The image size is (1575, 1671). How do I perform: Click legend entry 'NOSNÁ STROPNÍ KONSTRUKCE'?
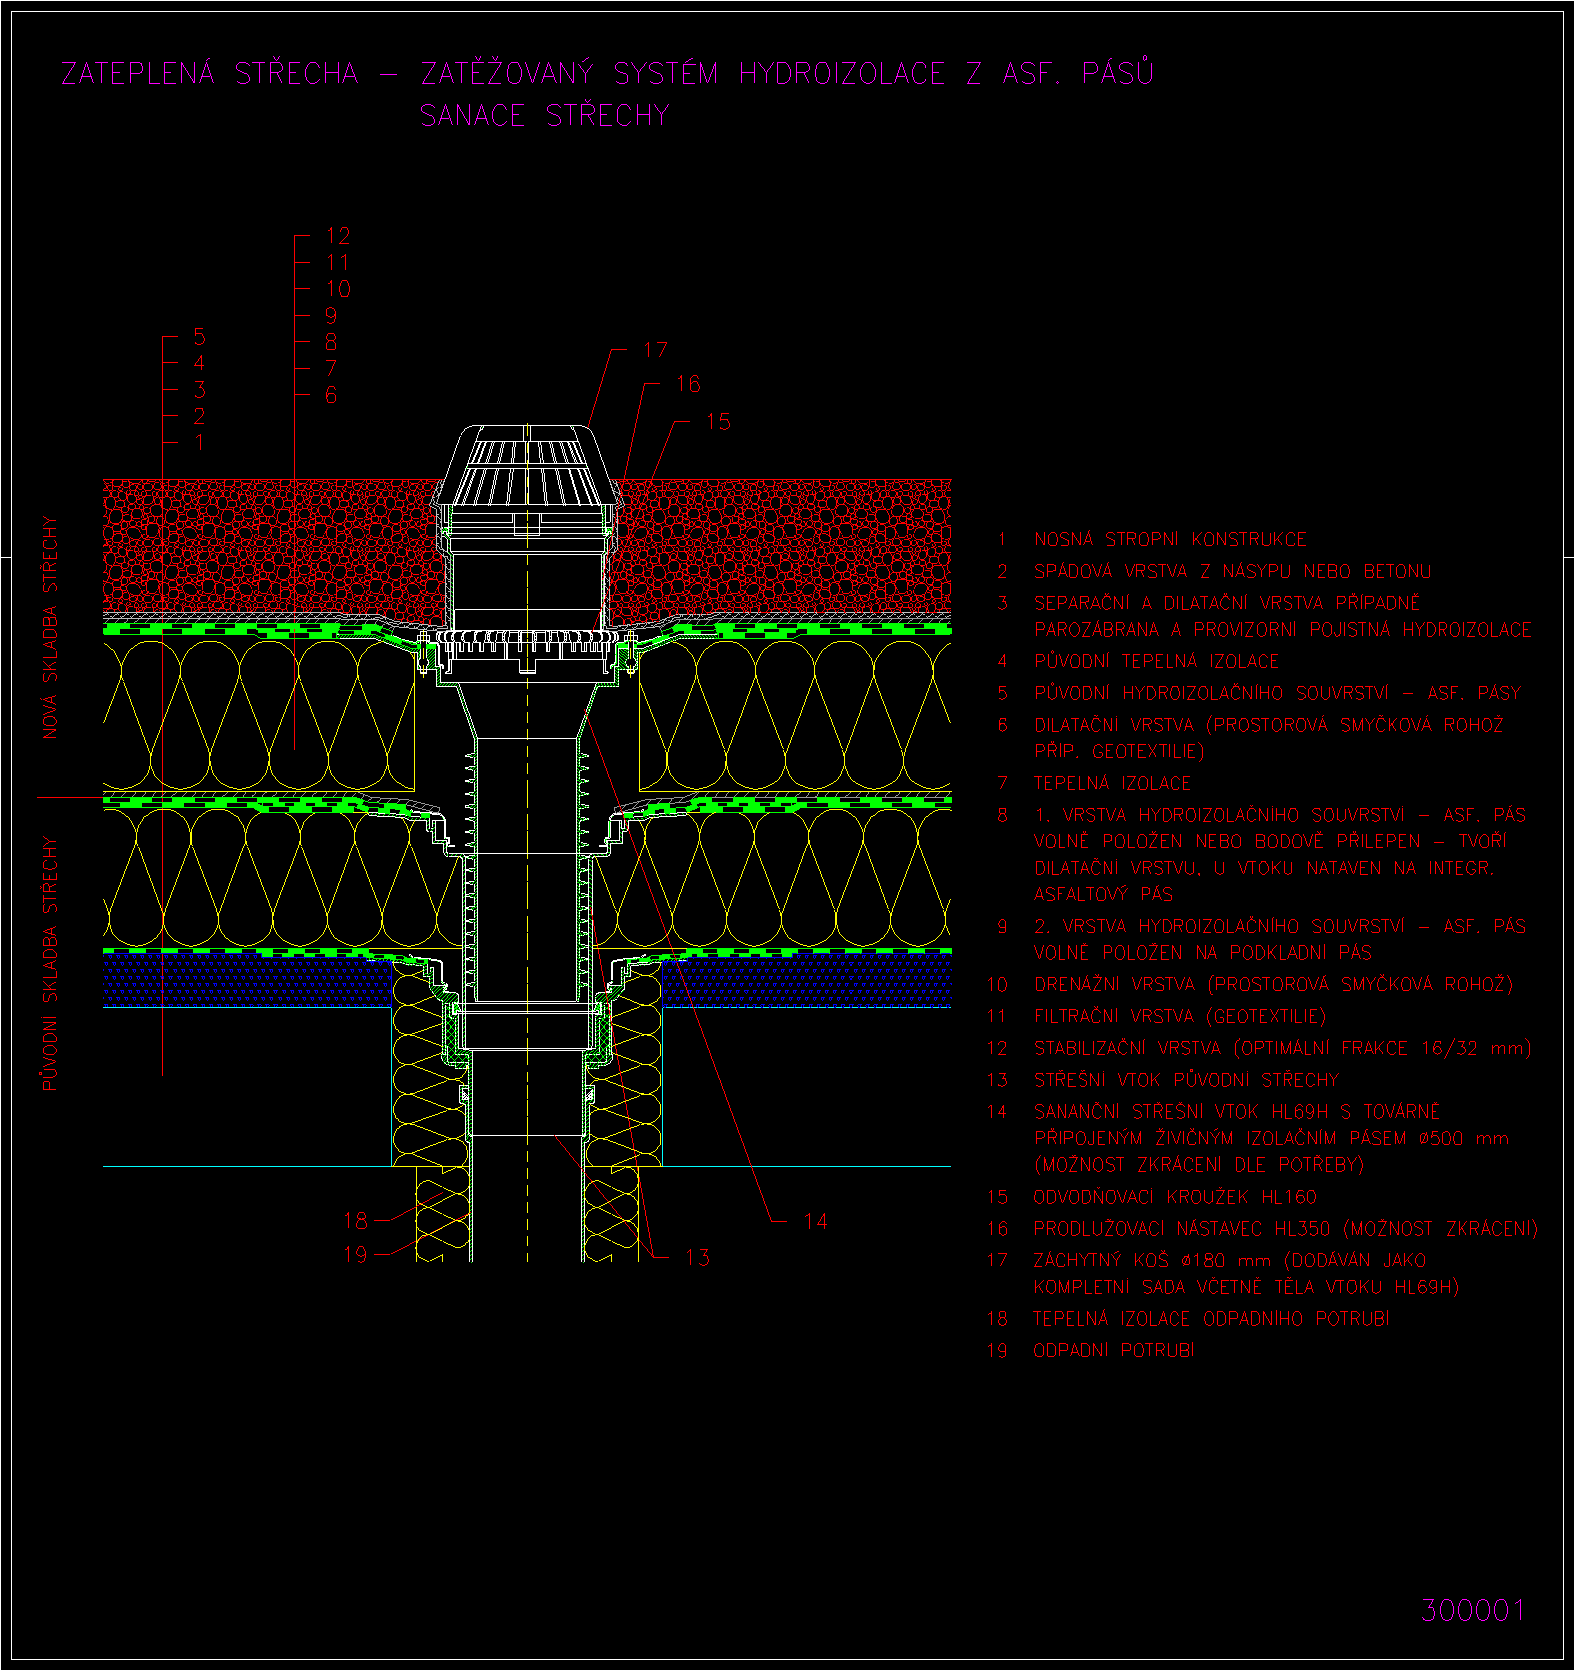[x=1170, y=539]
